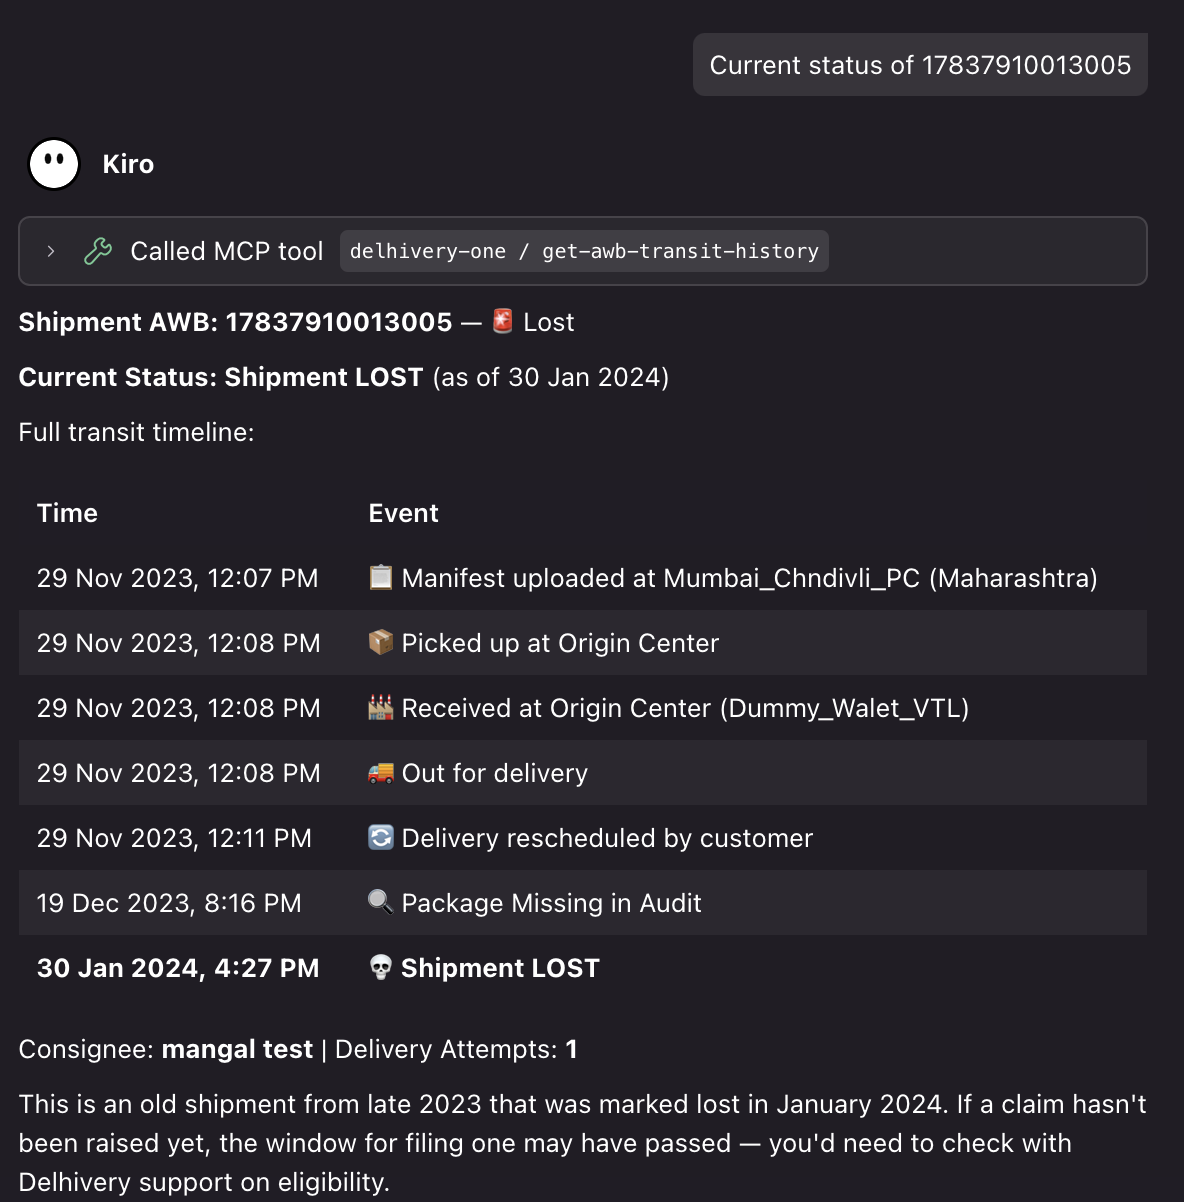The image size is (1184, 1202).
Task: Click the factory icon for Received at Origin
Action: 381,707
